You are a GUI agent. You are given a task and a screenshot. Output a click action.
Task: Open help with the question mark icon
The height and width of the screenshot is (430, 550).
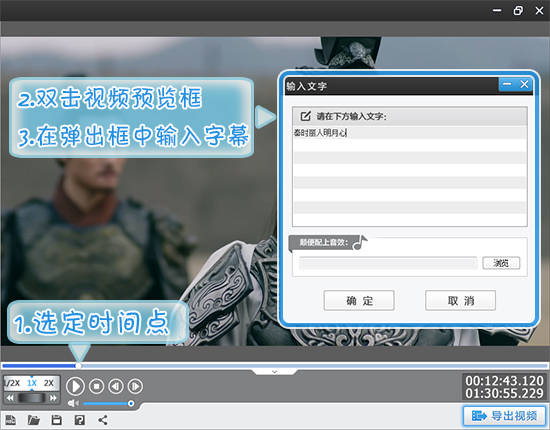(x=80, y=420)
